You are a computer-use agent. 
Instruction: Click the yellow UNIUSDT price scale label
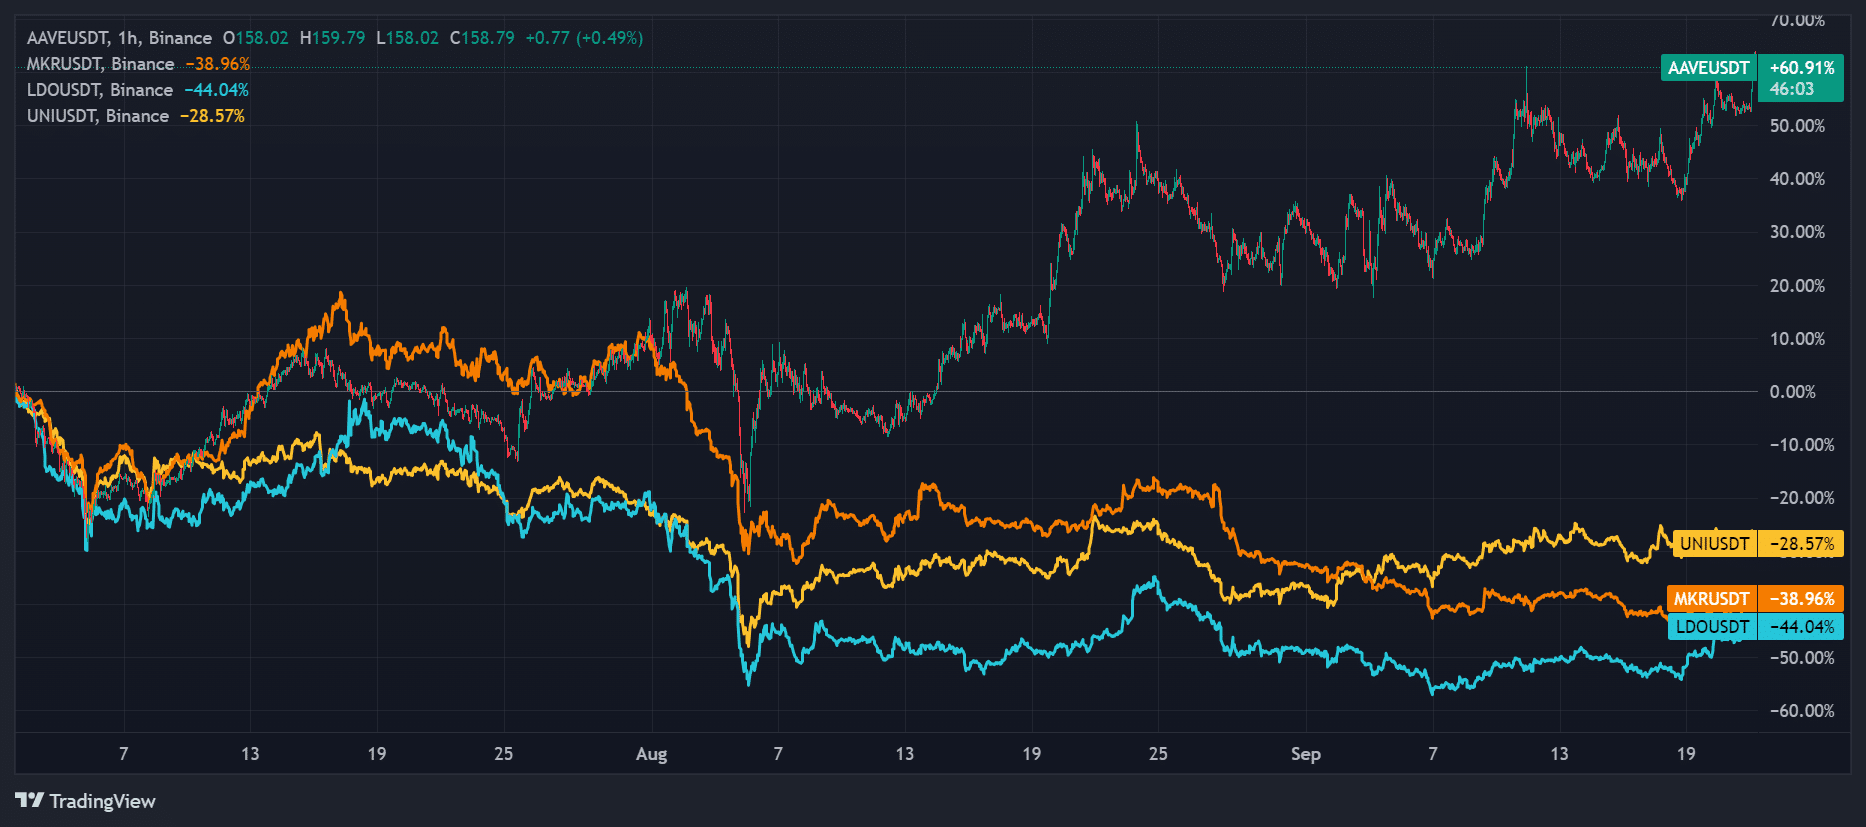coord(1714,544)
